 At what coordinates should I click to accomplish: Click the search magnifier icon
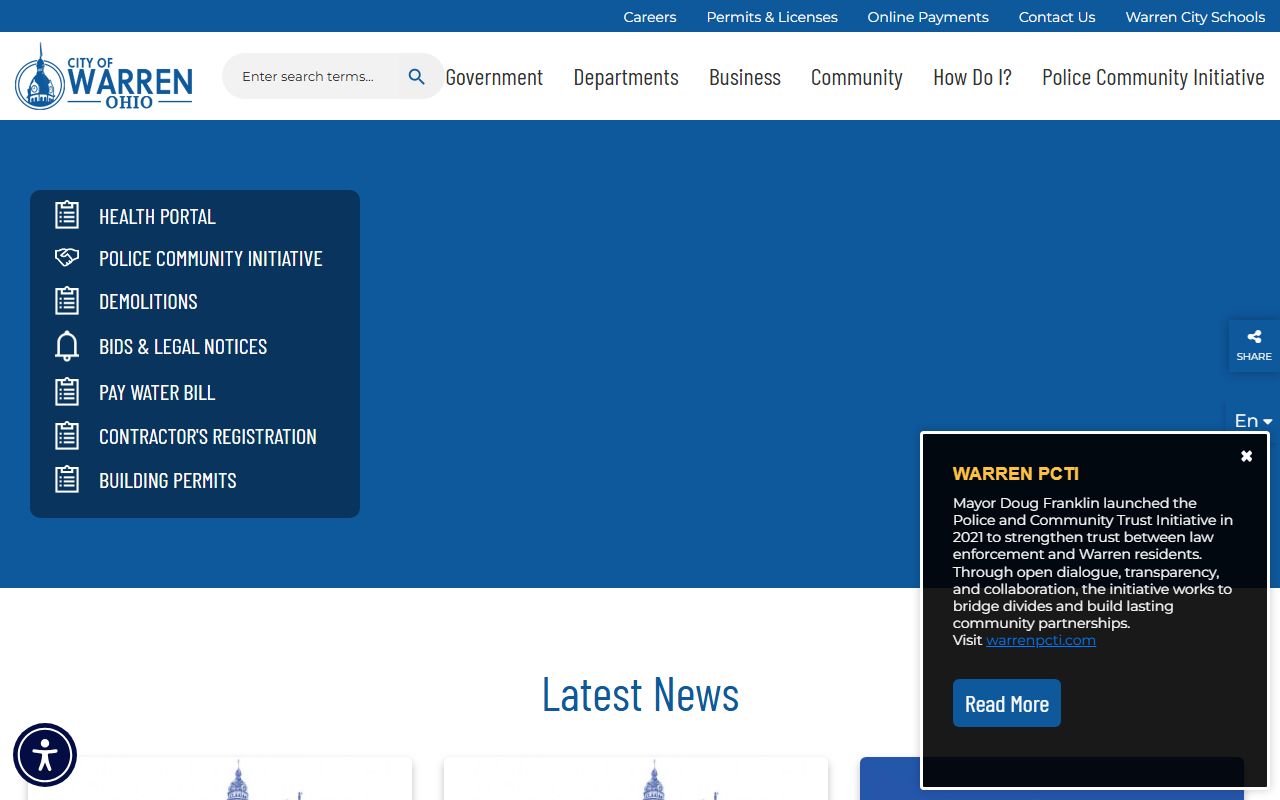pyautogui.click(x=417, y=77)
